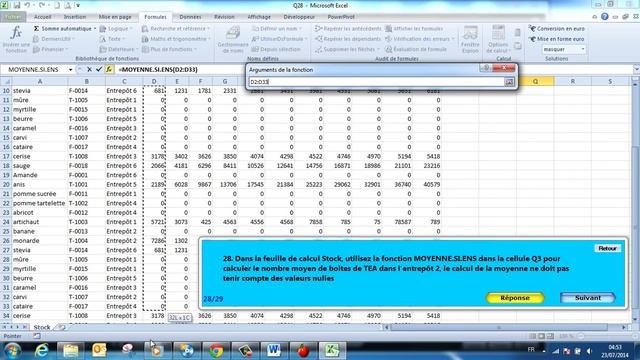
Task: Open the Financier functions dropdown
Action: (51, 49)
